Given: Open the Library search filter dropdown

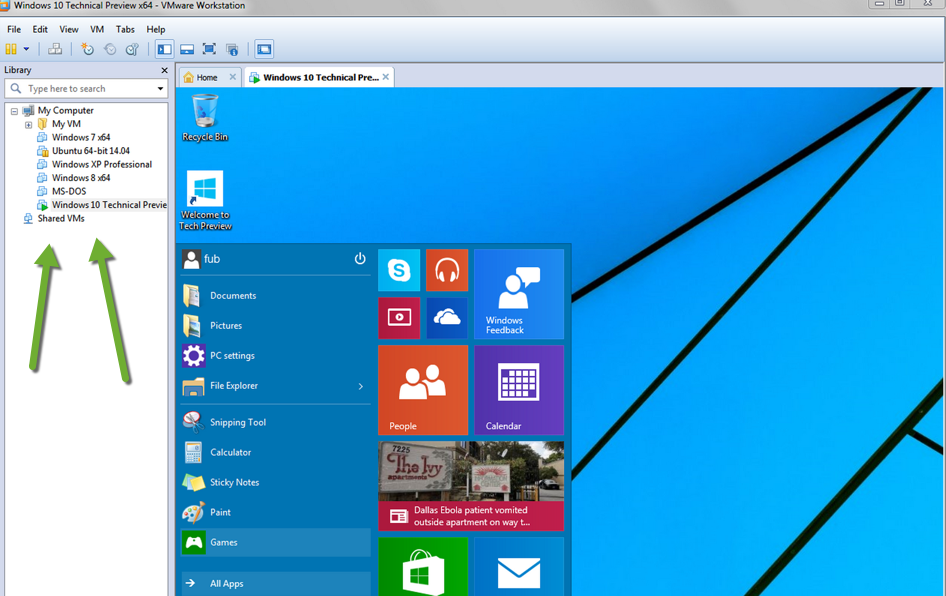Looking at the screenshot, I should click(x=160, y=89).
